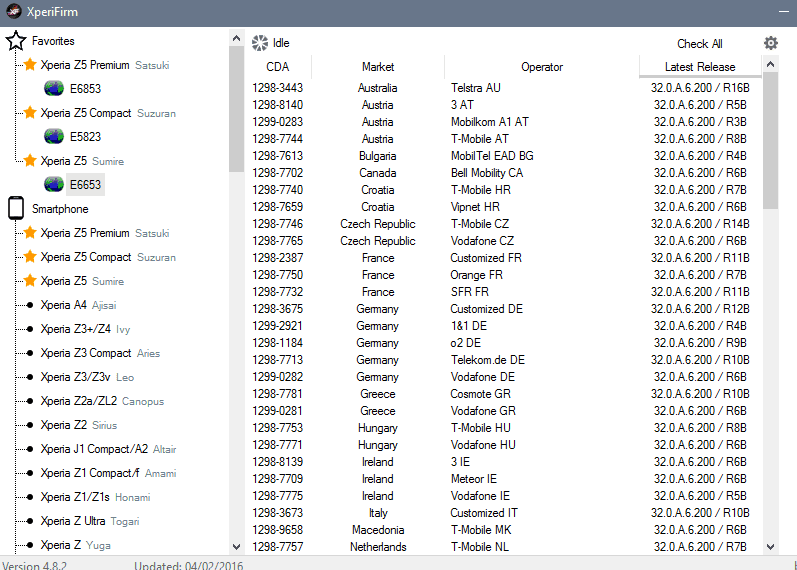Click firmware list scrollbar down arrow

pos(771,547)
